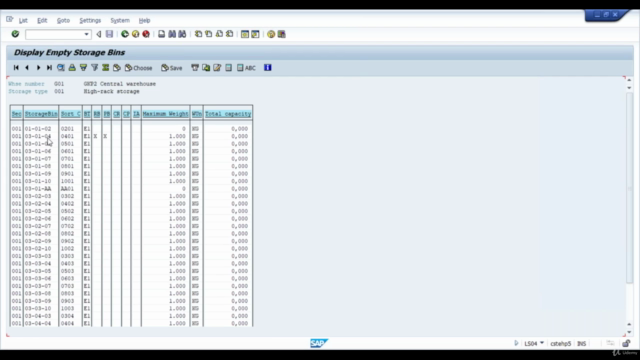Screen dimensions: 640x360
Task: Click the Generate Shortcut icon
Action: [x=256, y=34]
